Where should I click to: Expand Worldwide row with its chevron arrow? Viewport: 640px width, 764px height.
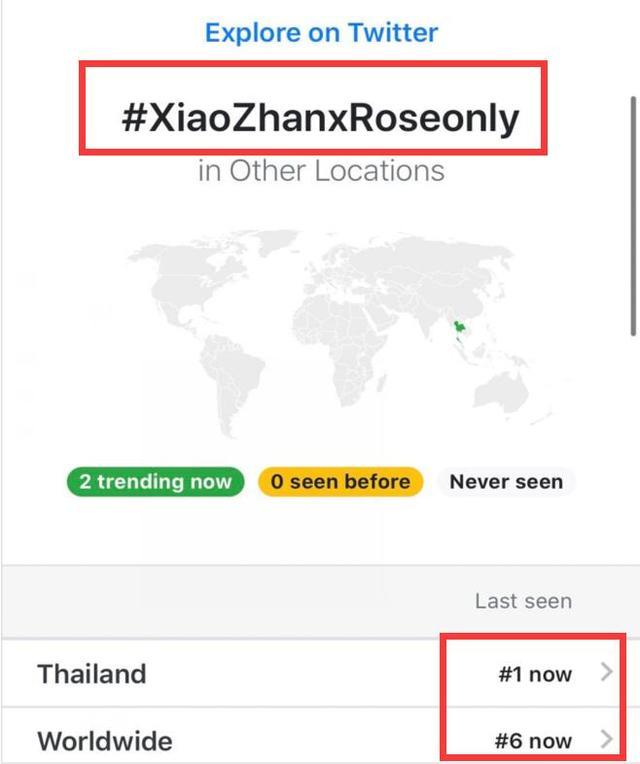coord(606,740)
